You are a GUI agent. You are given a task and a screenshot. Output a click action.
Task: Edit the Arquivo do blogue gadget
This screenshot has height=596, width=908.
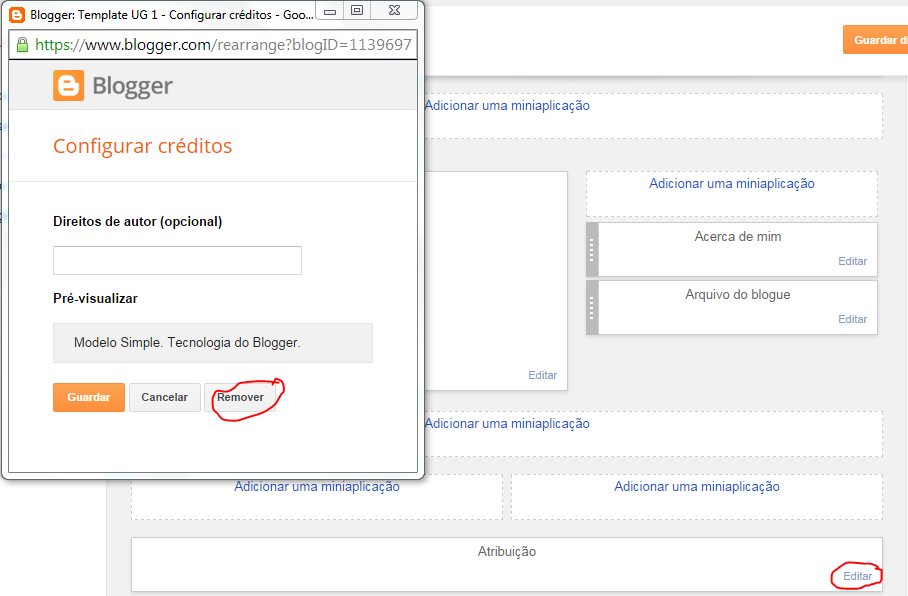(x=853, y=319)
